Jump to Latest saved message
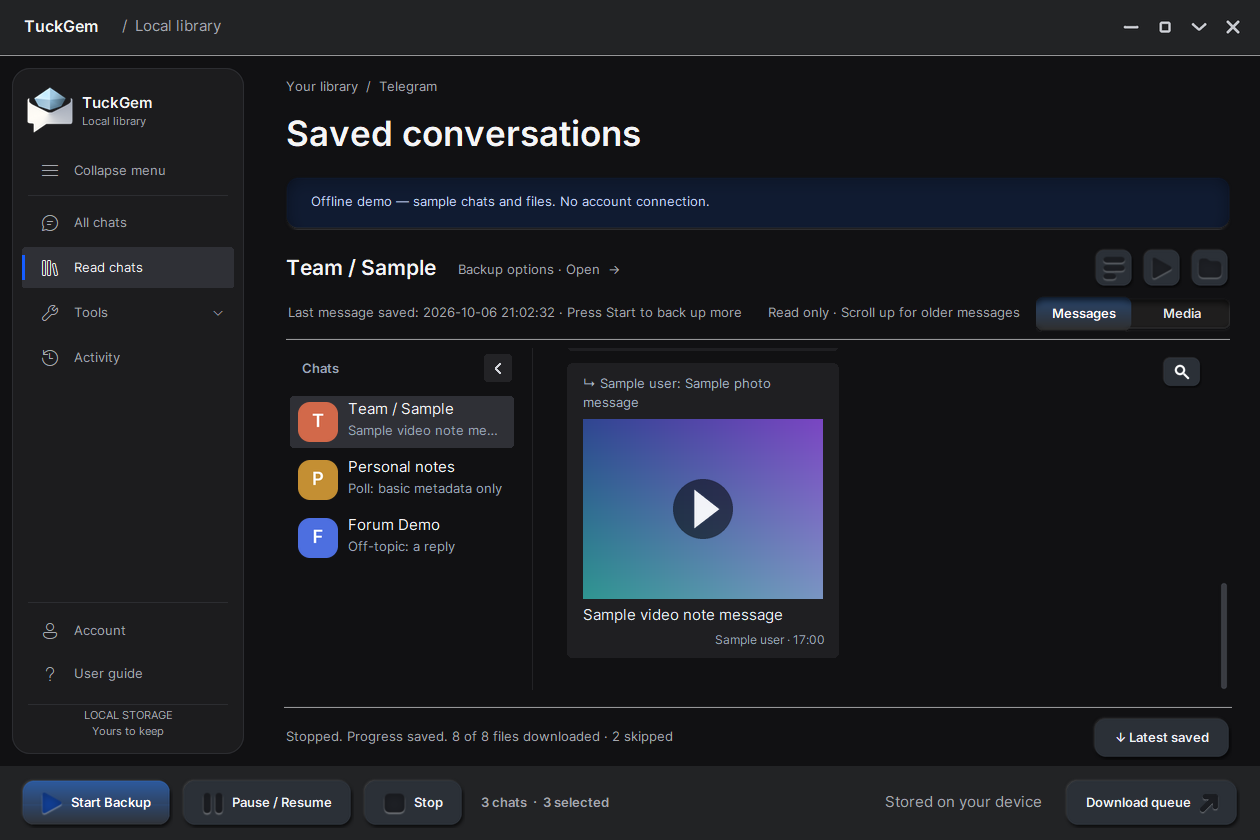 [1162, 737]
